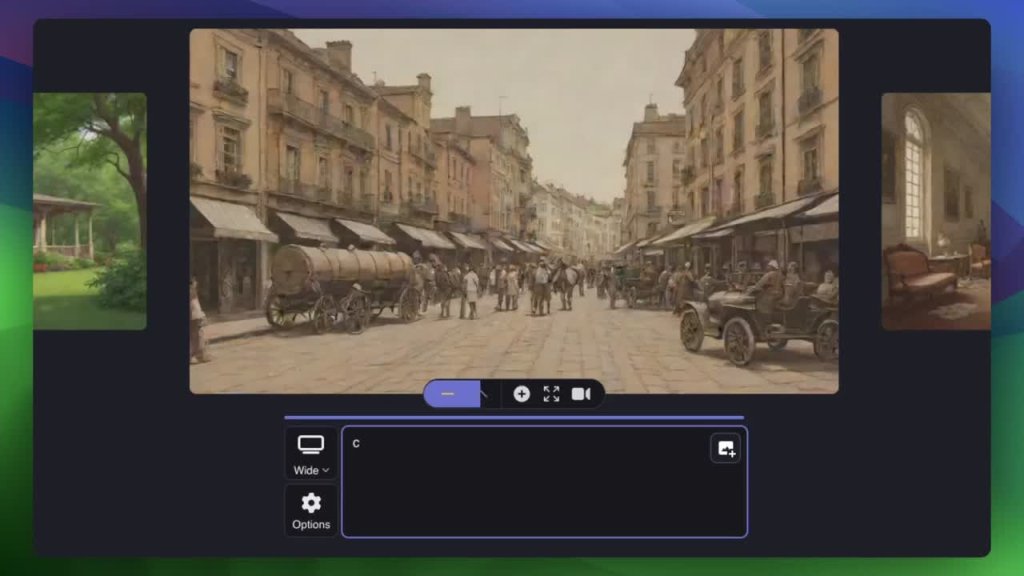This screenshot has width=1024, height=576.
Task: Click the gear icon above Options
Action: point(311,503)
